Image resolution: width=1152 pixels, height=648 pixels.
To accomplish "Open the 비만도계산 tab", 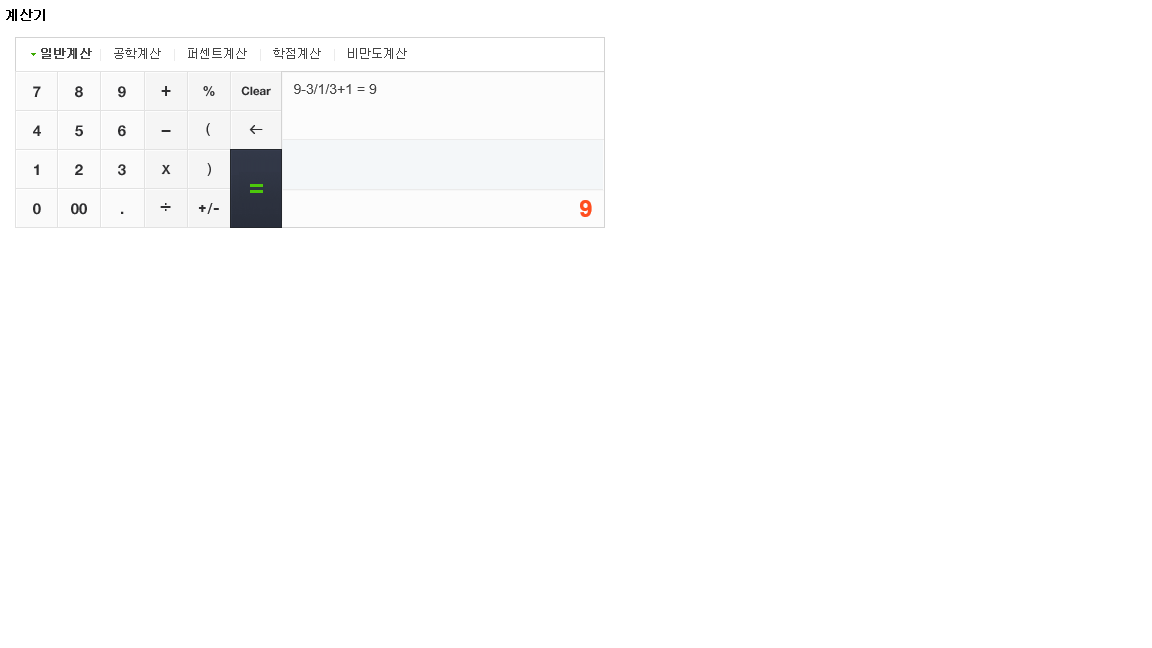I will pyautogui.click(x=377, y=54).
